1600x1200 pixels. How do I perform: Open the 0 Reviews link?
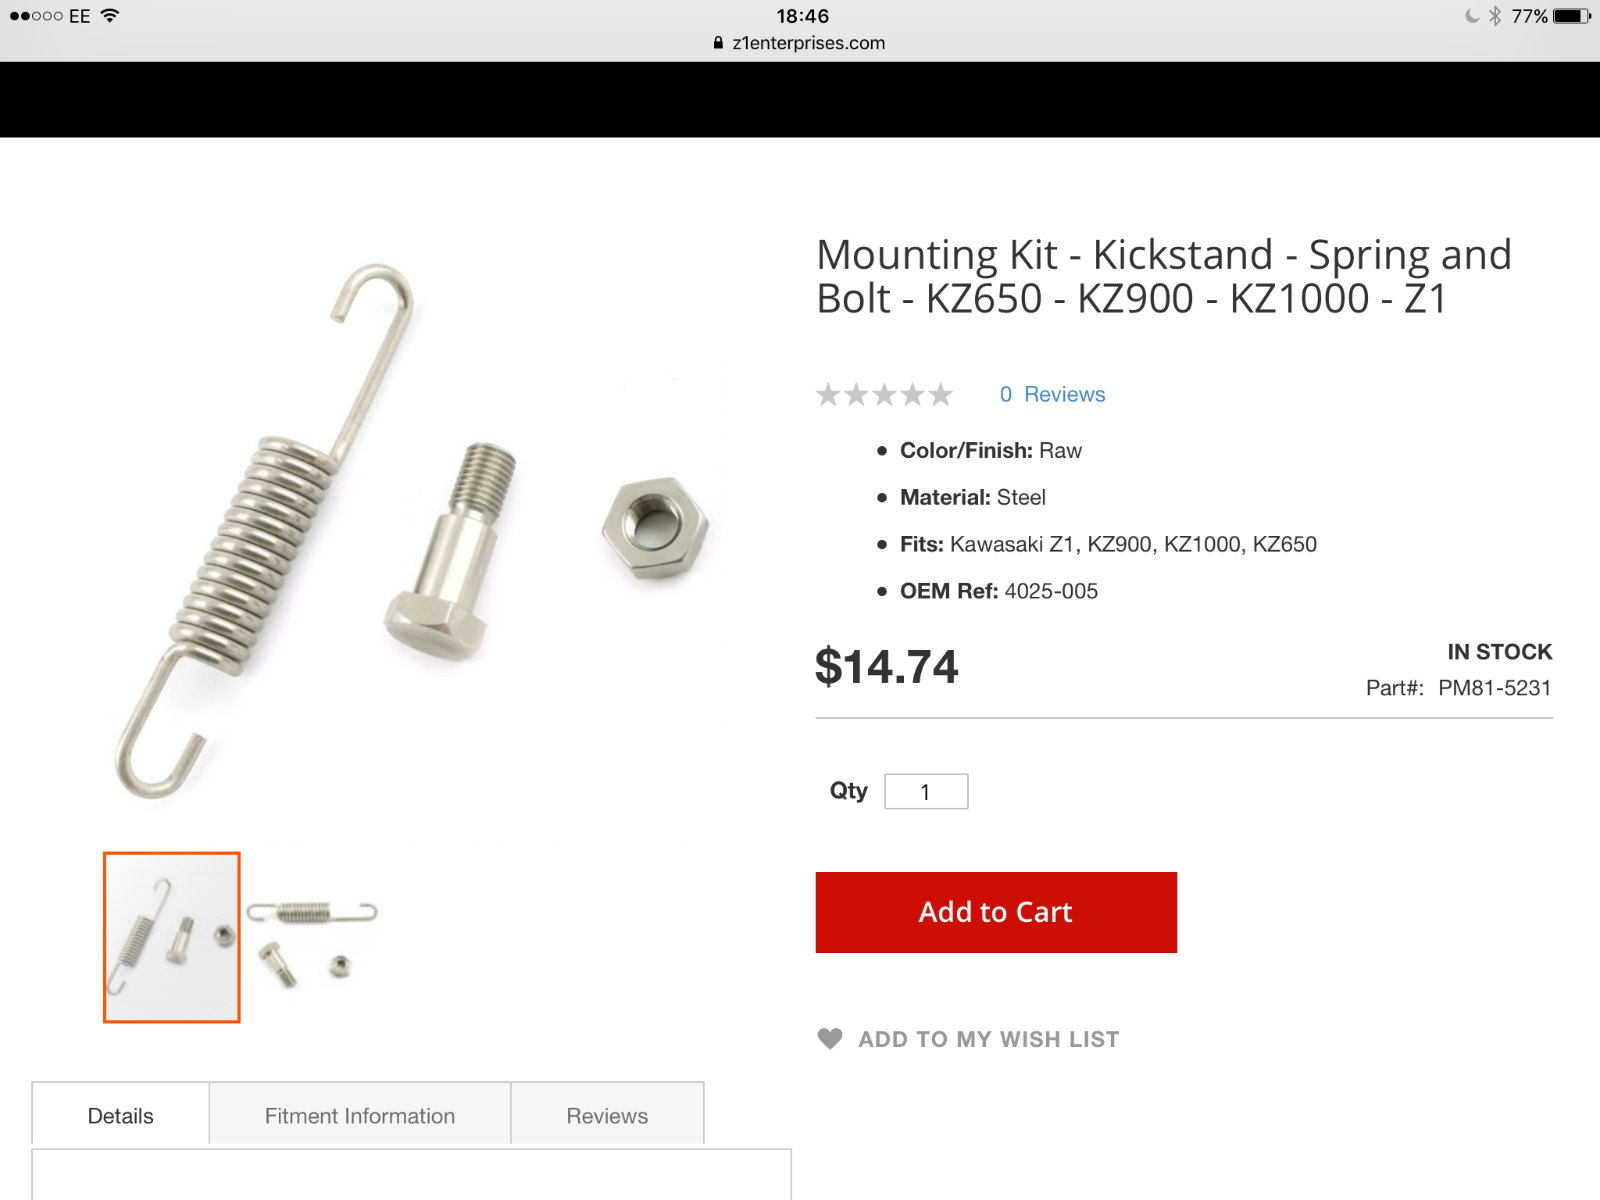(1052, 394)
